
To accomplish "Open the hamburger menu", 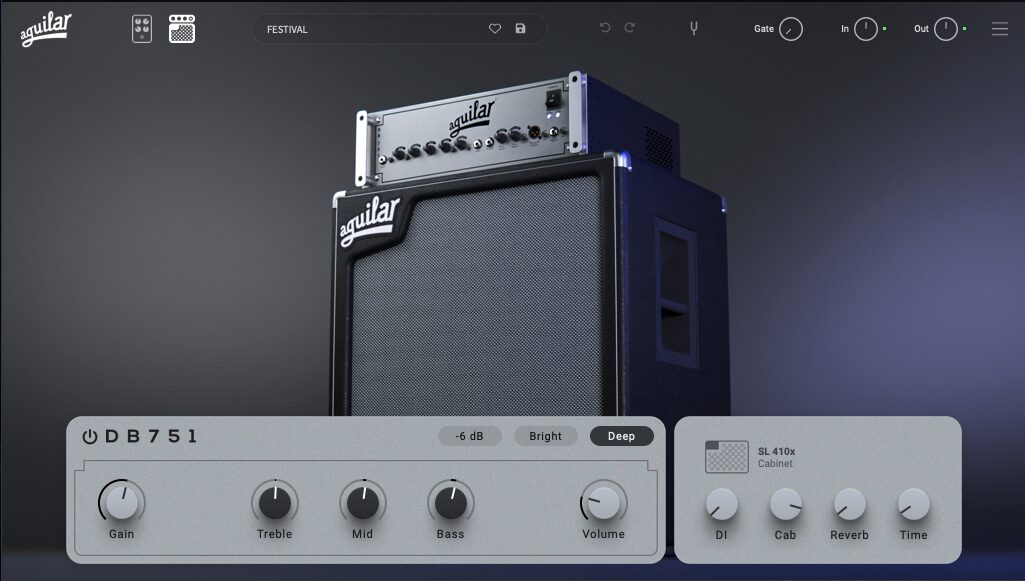I will point(1000,29).
